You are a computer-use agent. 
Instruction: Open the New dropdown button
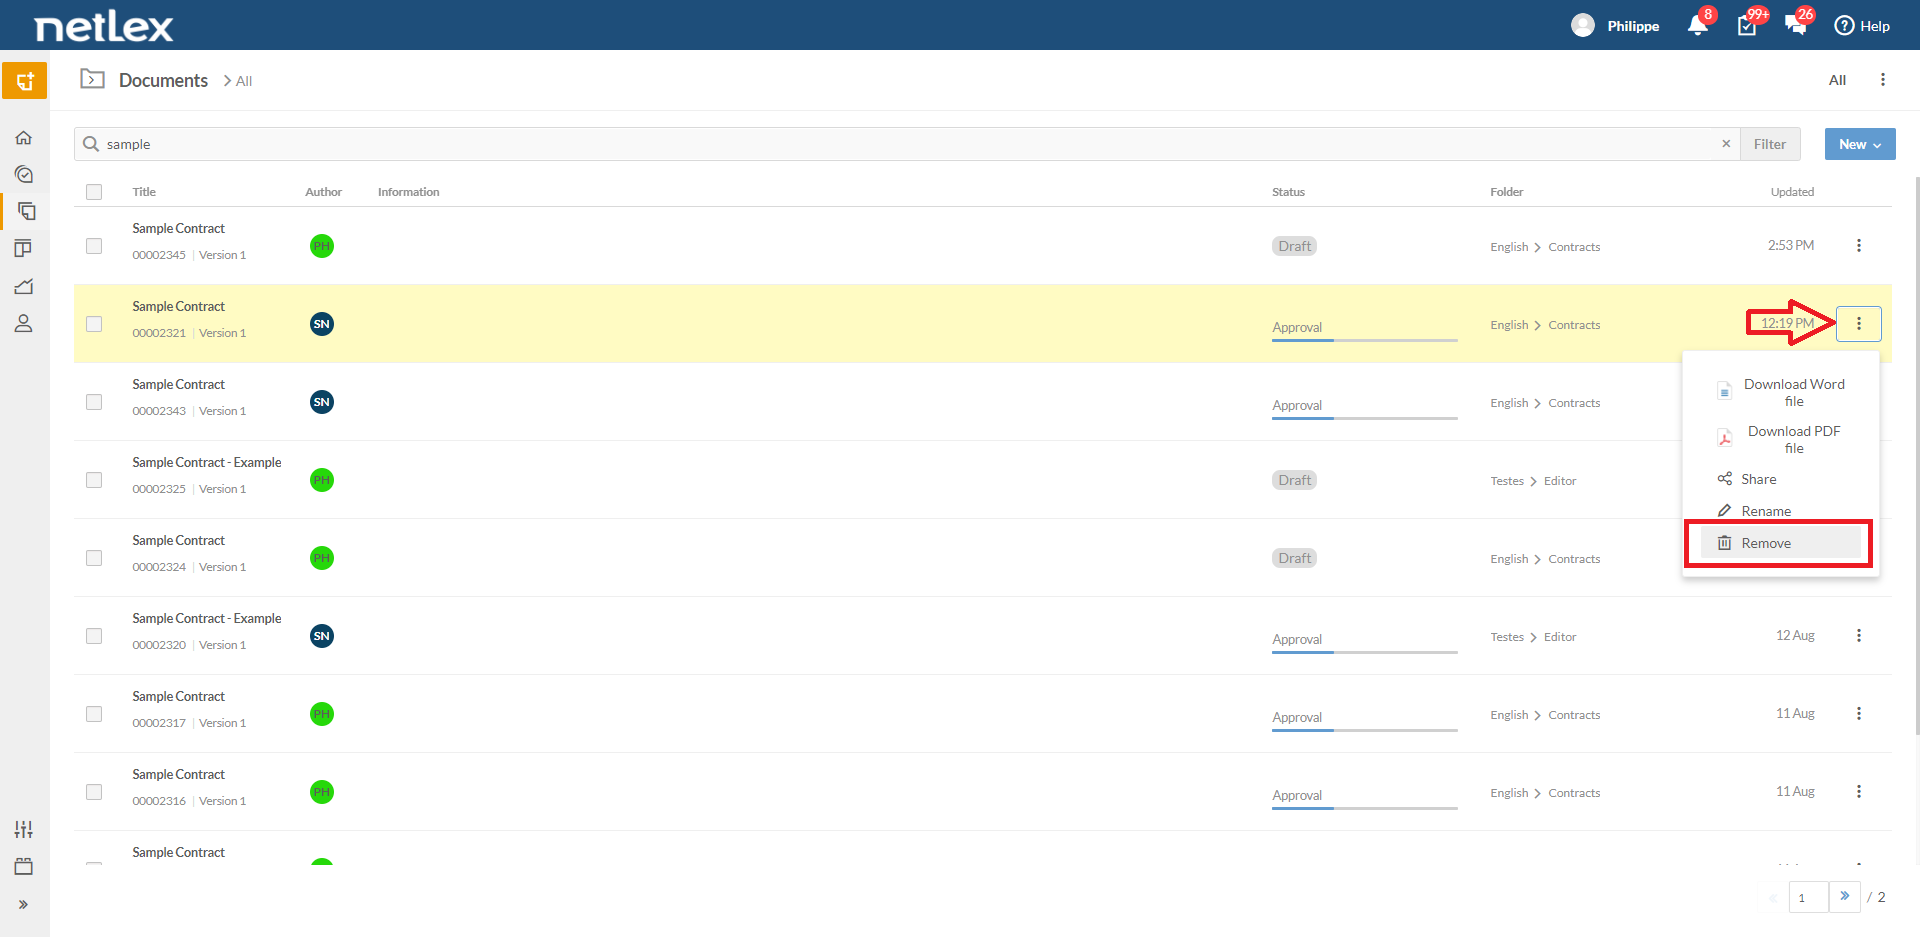[x=1860, y=144]
